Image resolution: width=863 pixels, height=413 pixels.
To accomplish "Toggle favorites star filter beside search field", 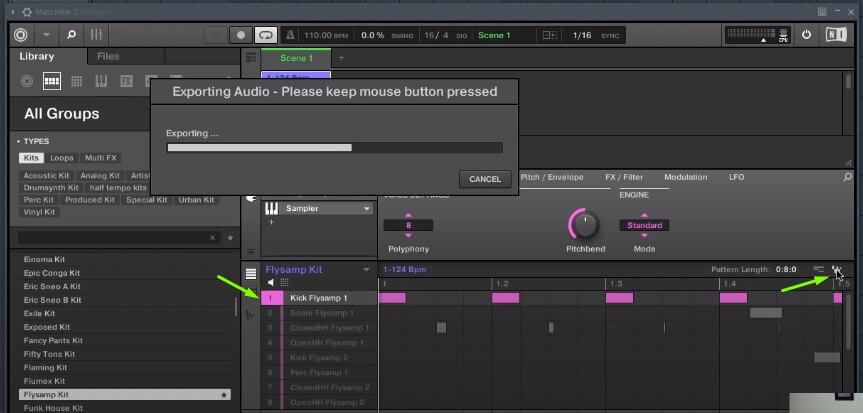I will tap(231, 238).
